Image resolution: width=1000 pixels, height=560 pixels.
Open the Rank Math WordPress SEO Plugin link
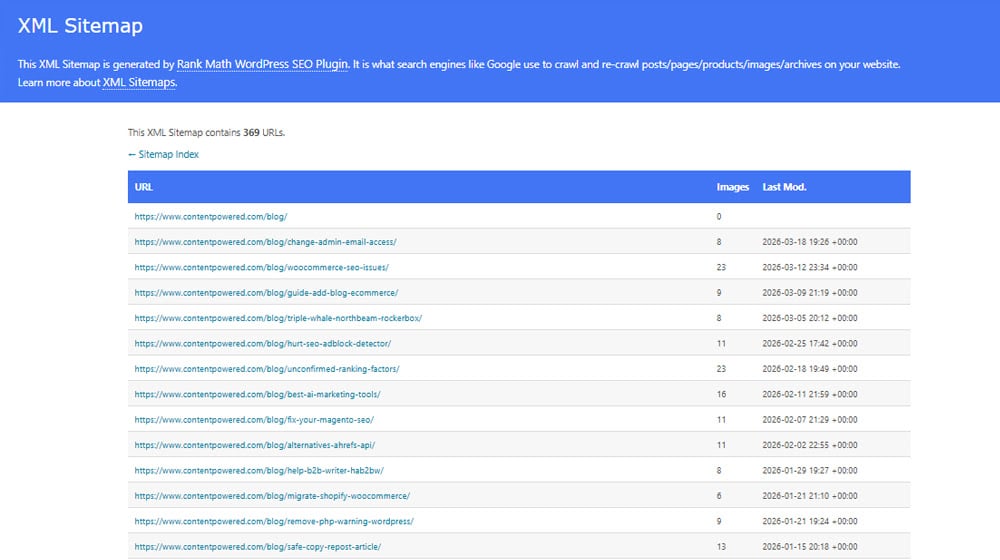pos(262,64)
